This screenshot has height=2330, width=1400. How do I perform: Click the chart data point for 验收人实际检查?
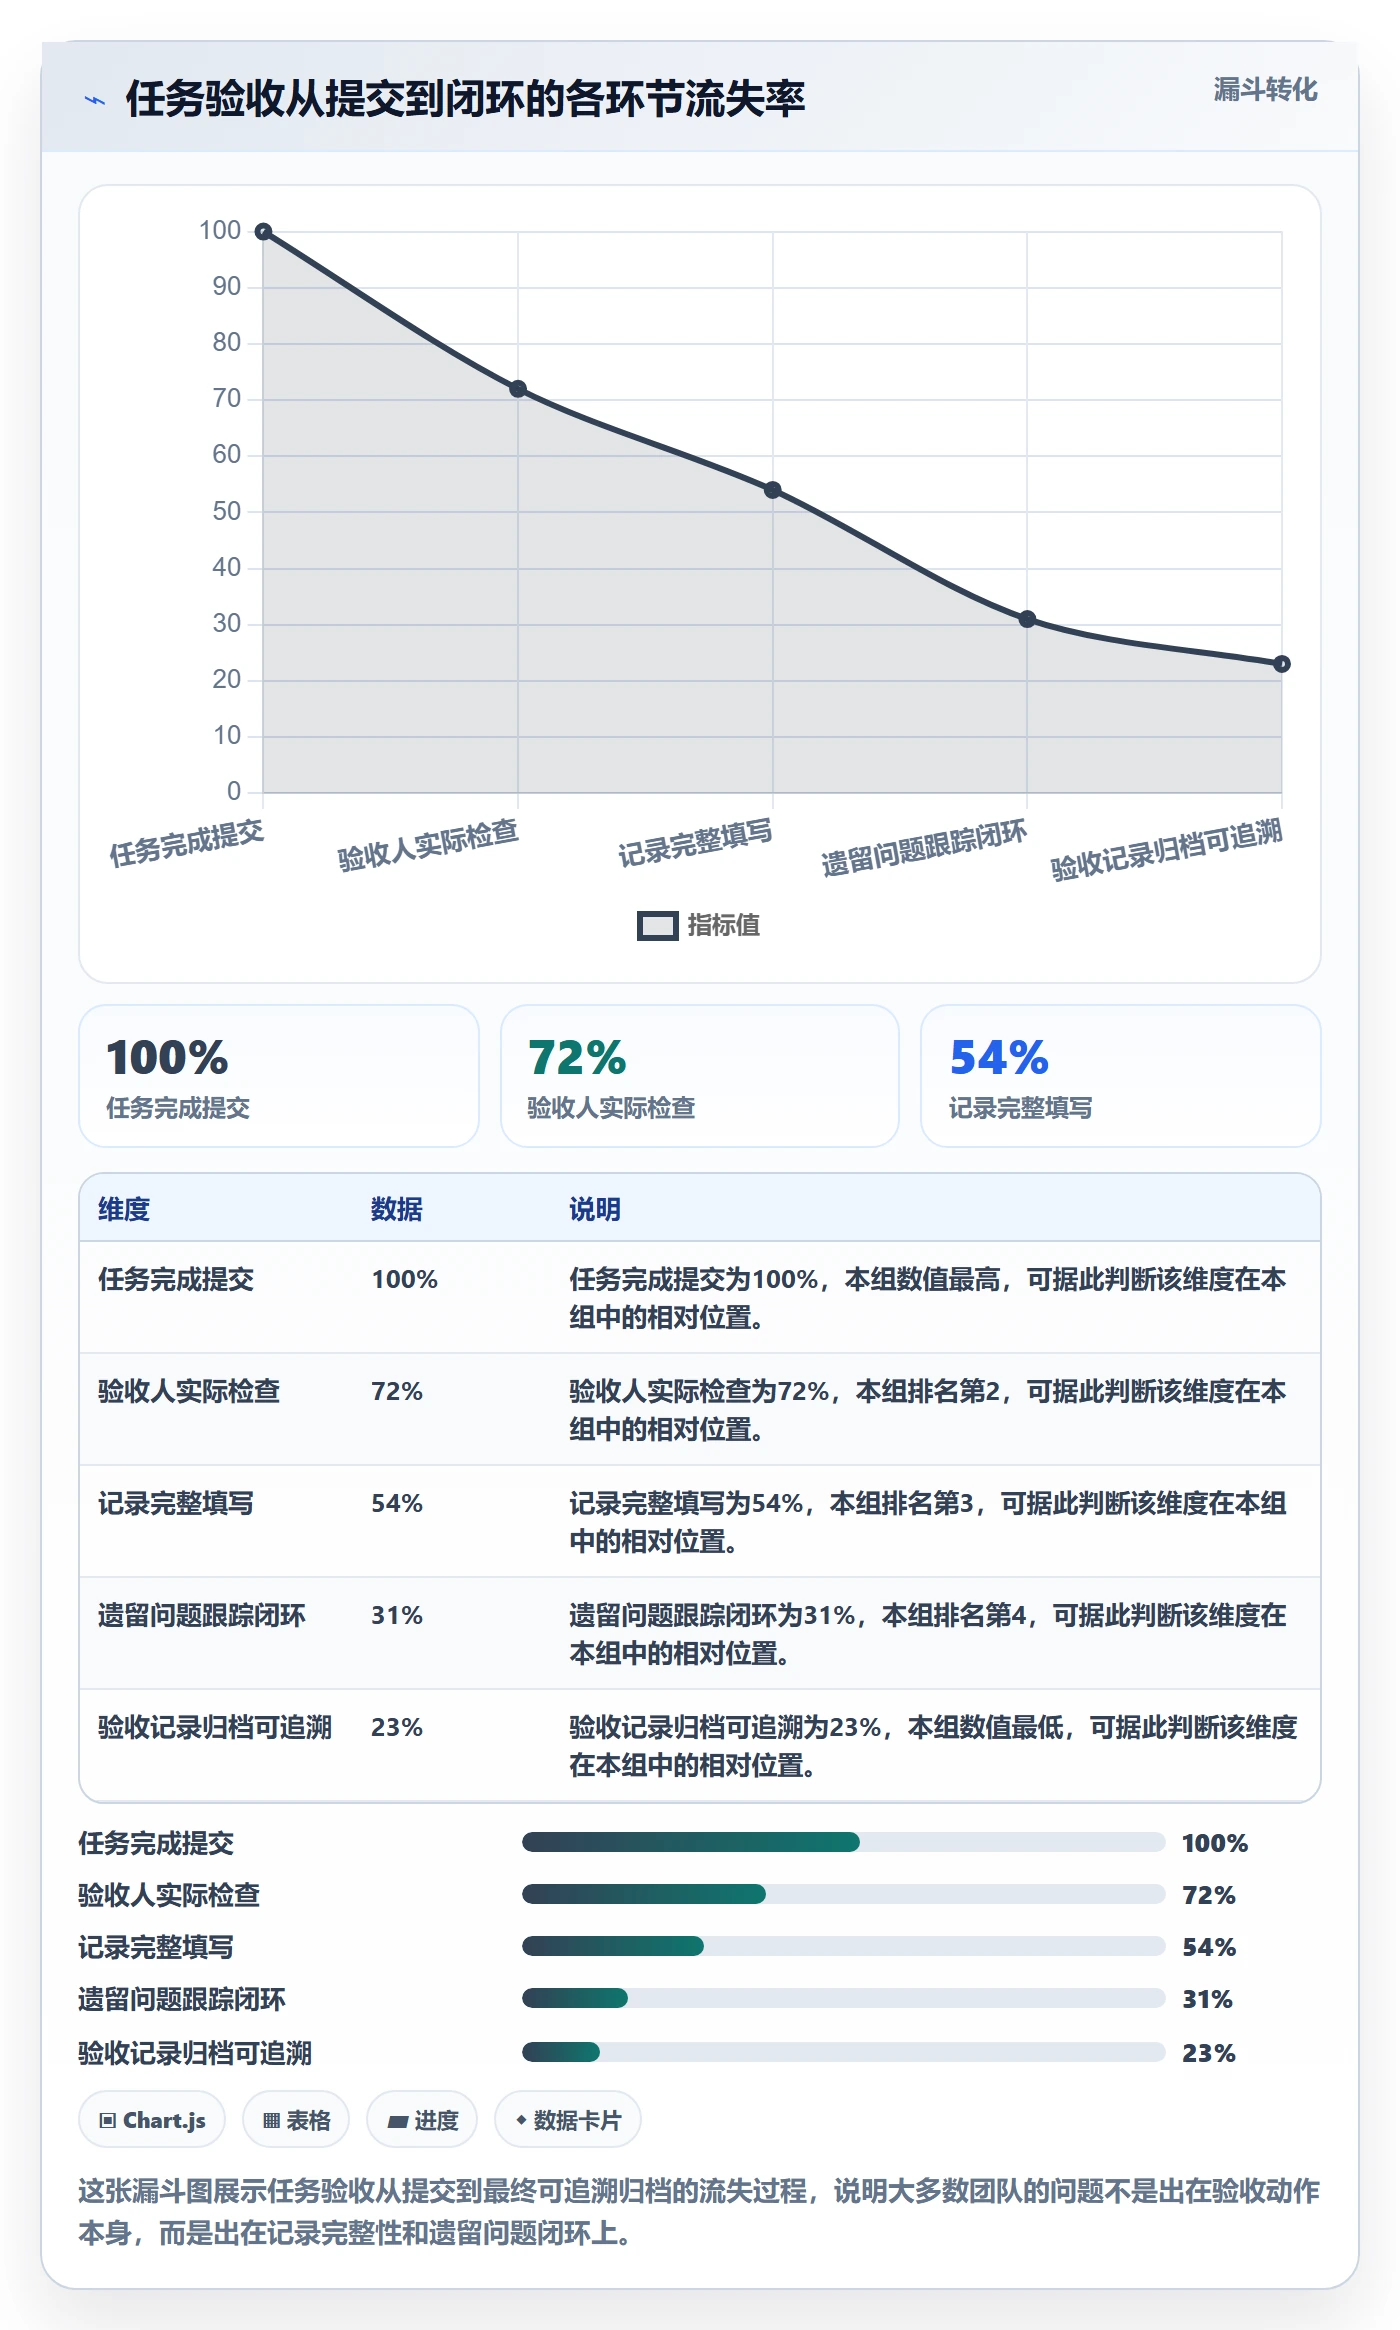pos(518,389)
